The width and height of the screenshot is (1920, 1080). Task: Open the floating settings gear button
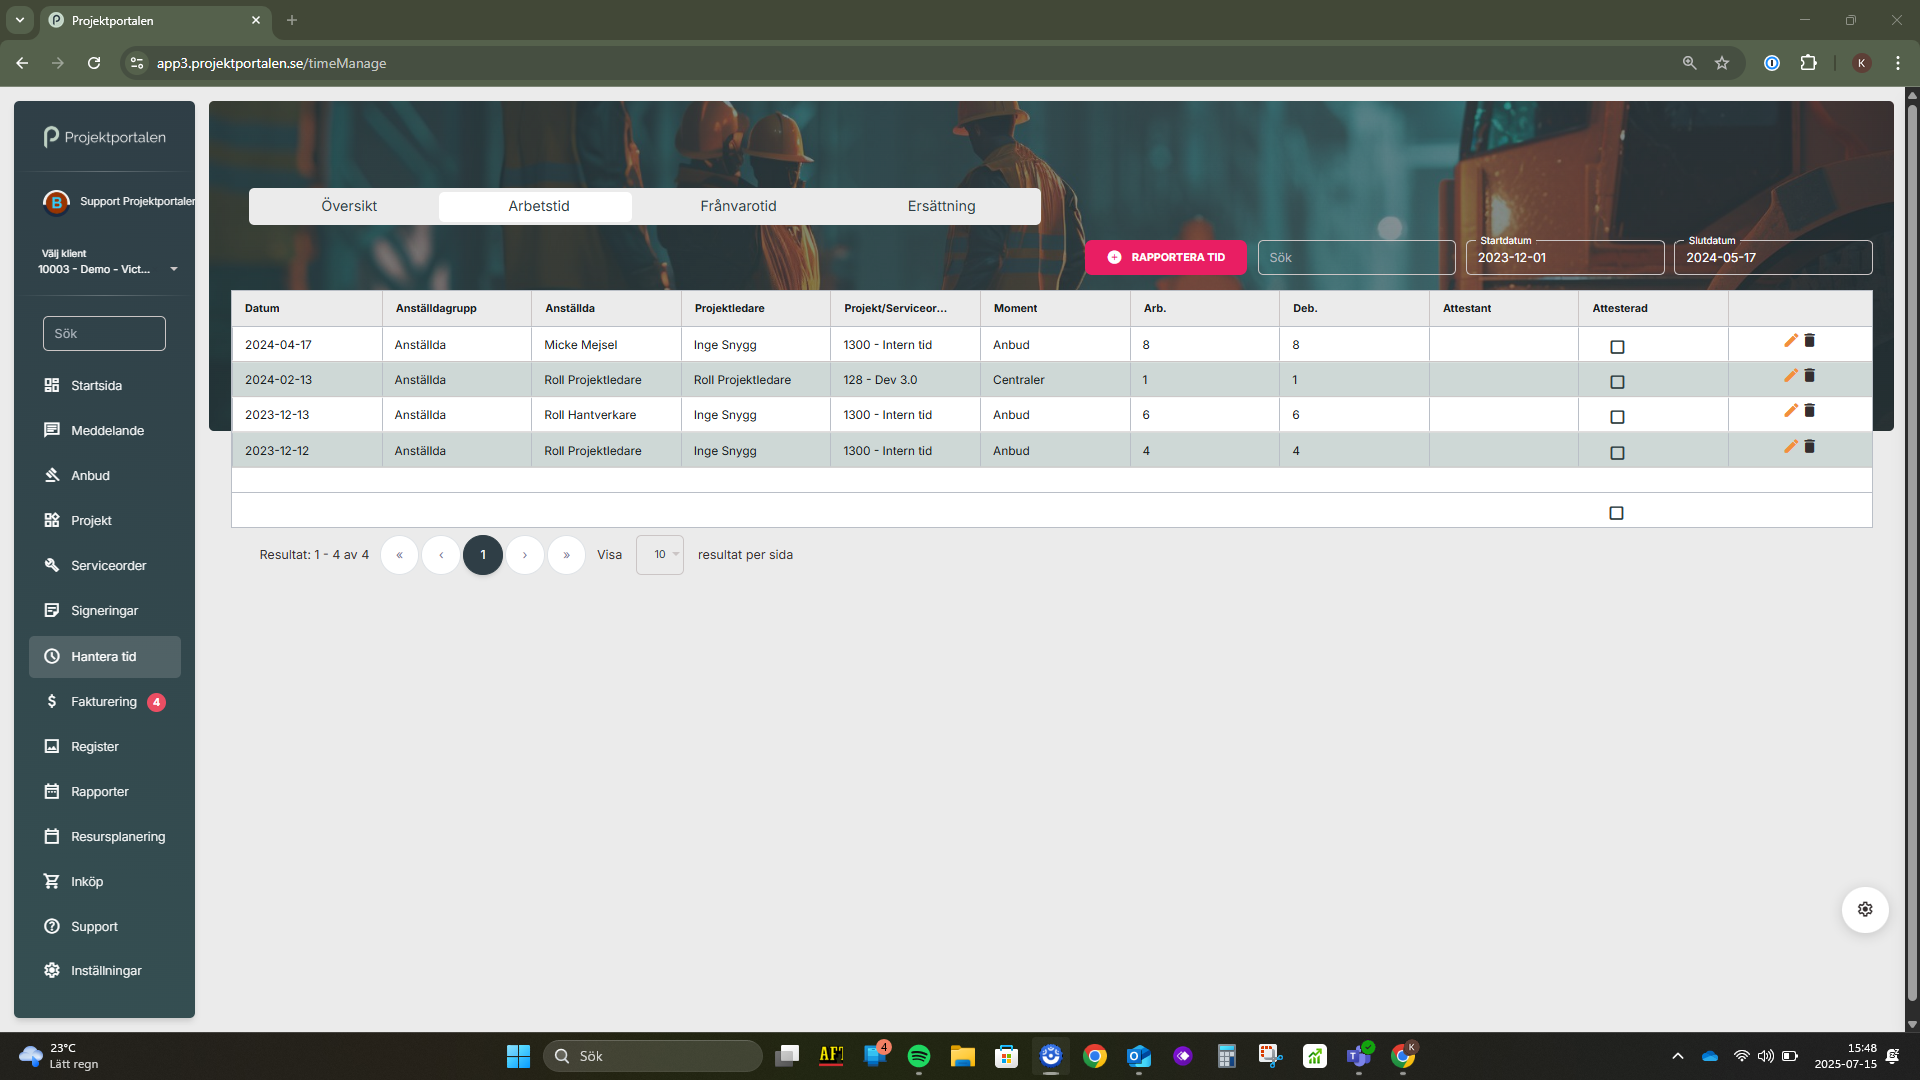(x=1864, y=909)
